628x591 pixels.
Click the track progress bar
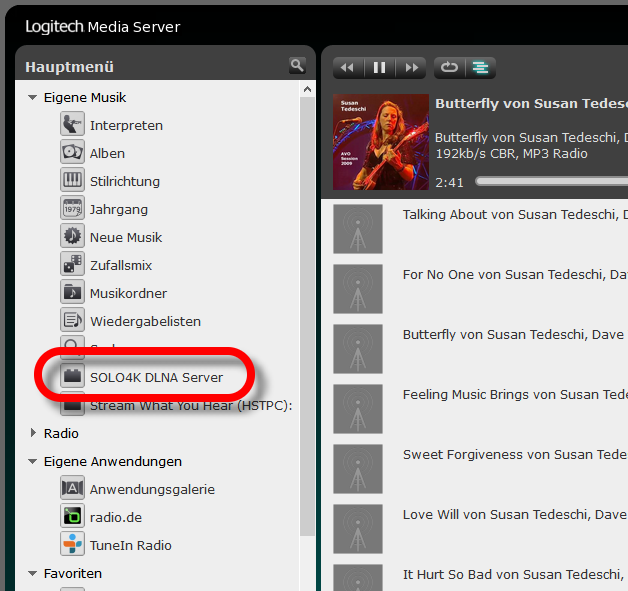click(x=550, y=182)
